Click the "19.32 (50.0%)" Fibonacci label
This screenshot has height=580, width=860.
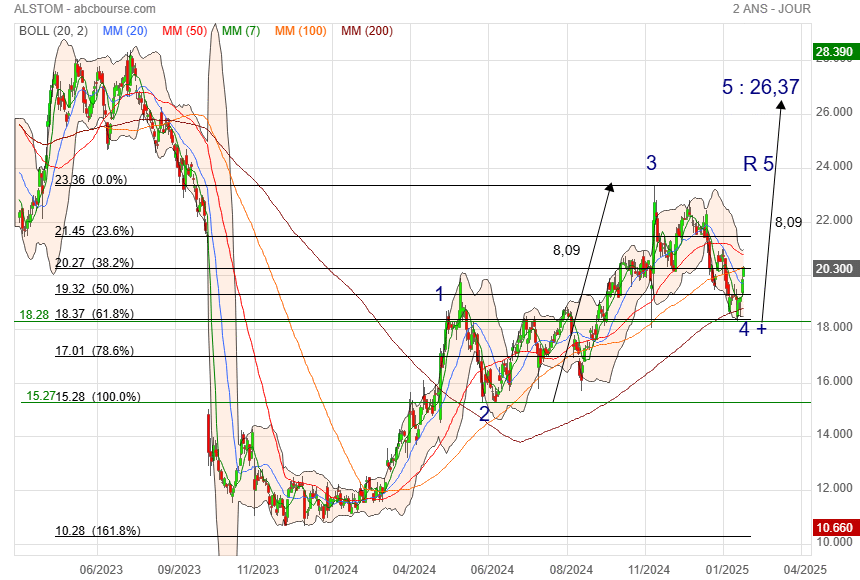click(x=94, y=289)
